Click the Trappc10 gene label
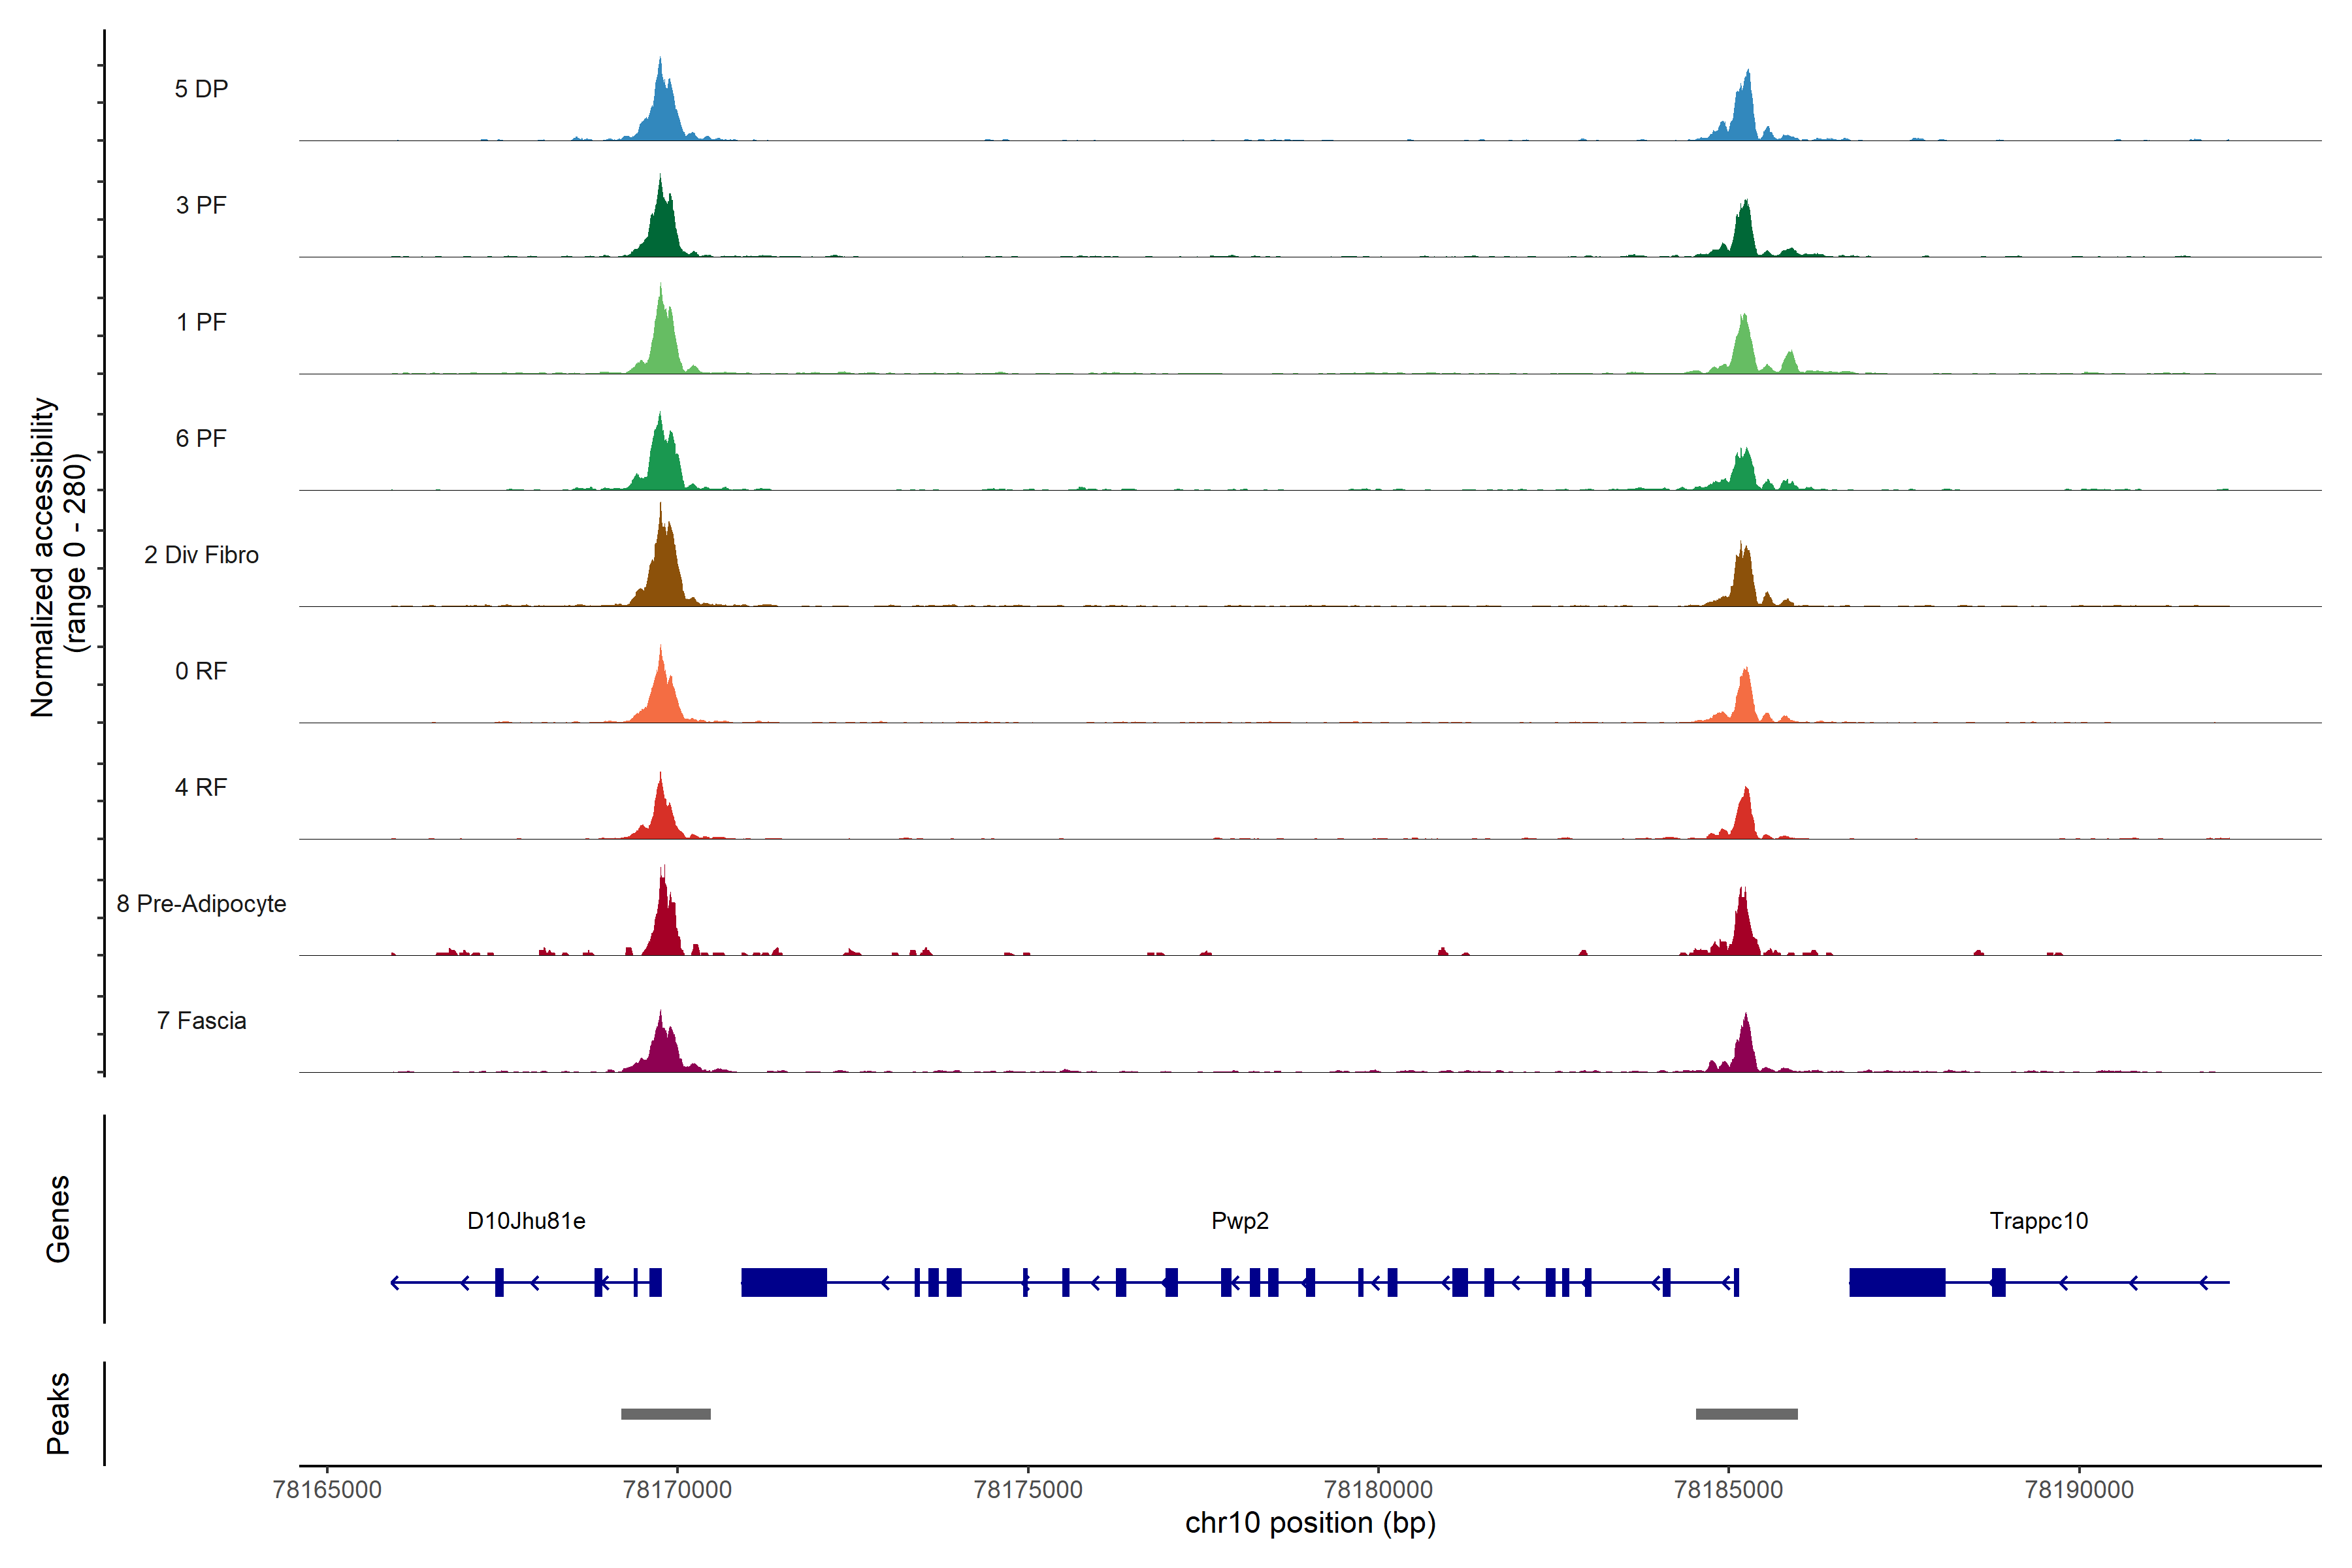The image size is (2352, 1568). (x=2038, y=1221)
